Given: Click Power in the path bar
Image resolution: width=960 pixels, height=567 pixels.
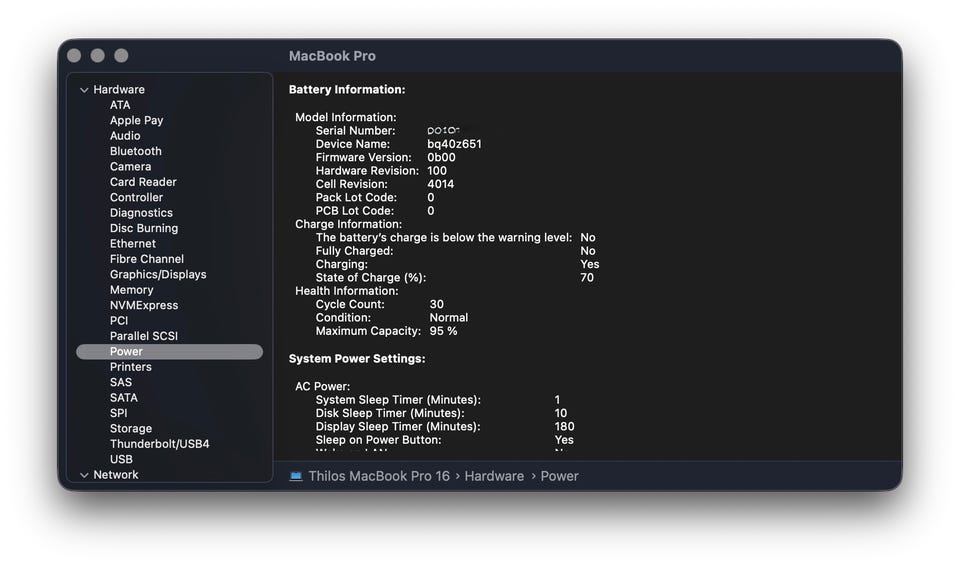Looking at the screenshot, I should [560, 476].
